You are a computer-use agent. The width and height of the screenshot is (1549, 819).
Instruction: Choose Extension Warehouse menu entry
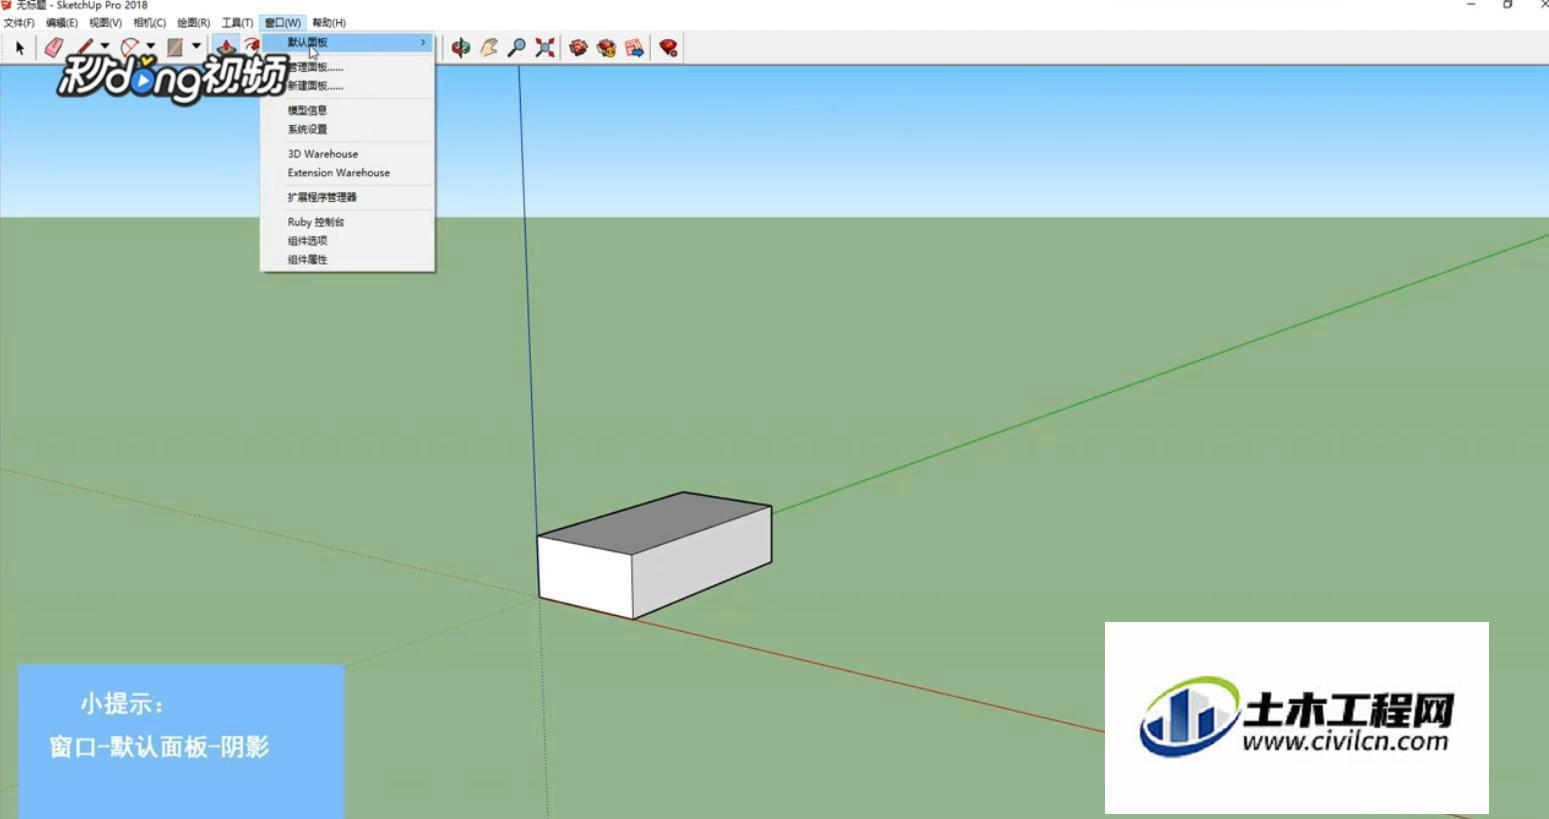coord(348,172)
